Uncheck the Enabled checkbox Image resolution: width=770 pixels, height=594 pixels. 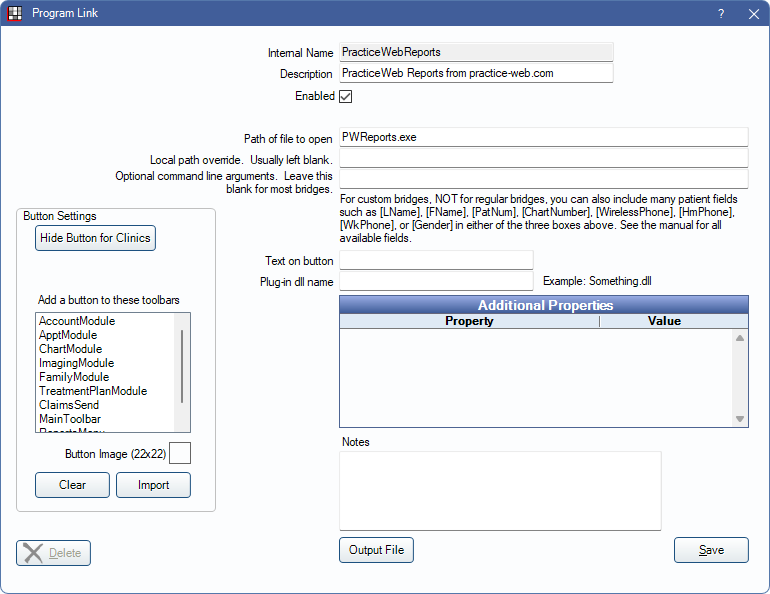346,97
